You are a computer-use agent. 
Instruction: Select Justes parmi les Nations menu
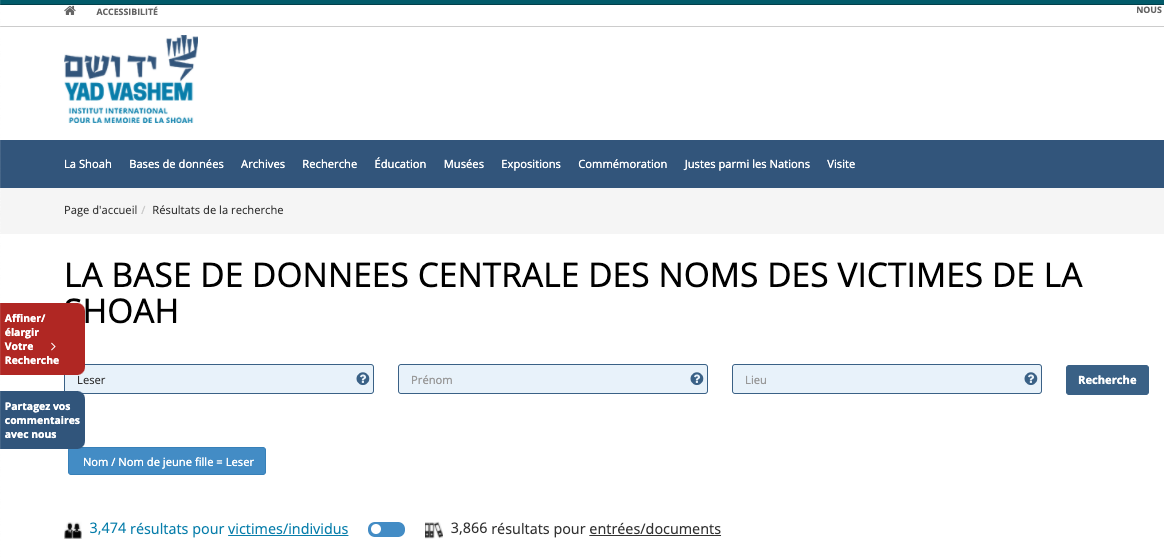[747, 164]
